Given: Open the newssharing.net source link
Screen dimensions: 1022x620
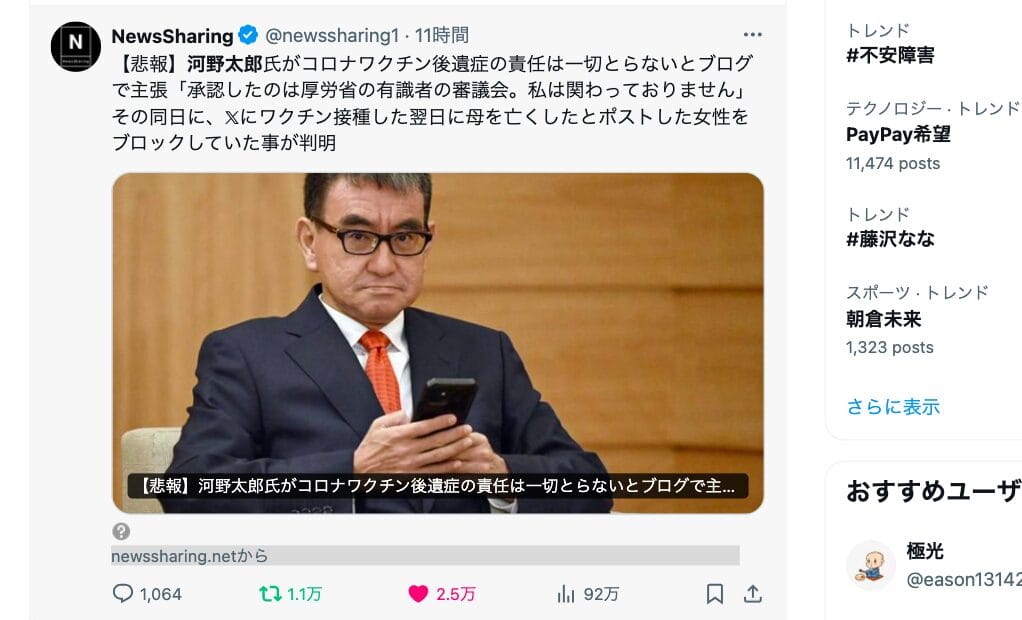Looking at the screenshot, I should (190, 556).
